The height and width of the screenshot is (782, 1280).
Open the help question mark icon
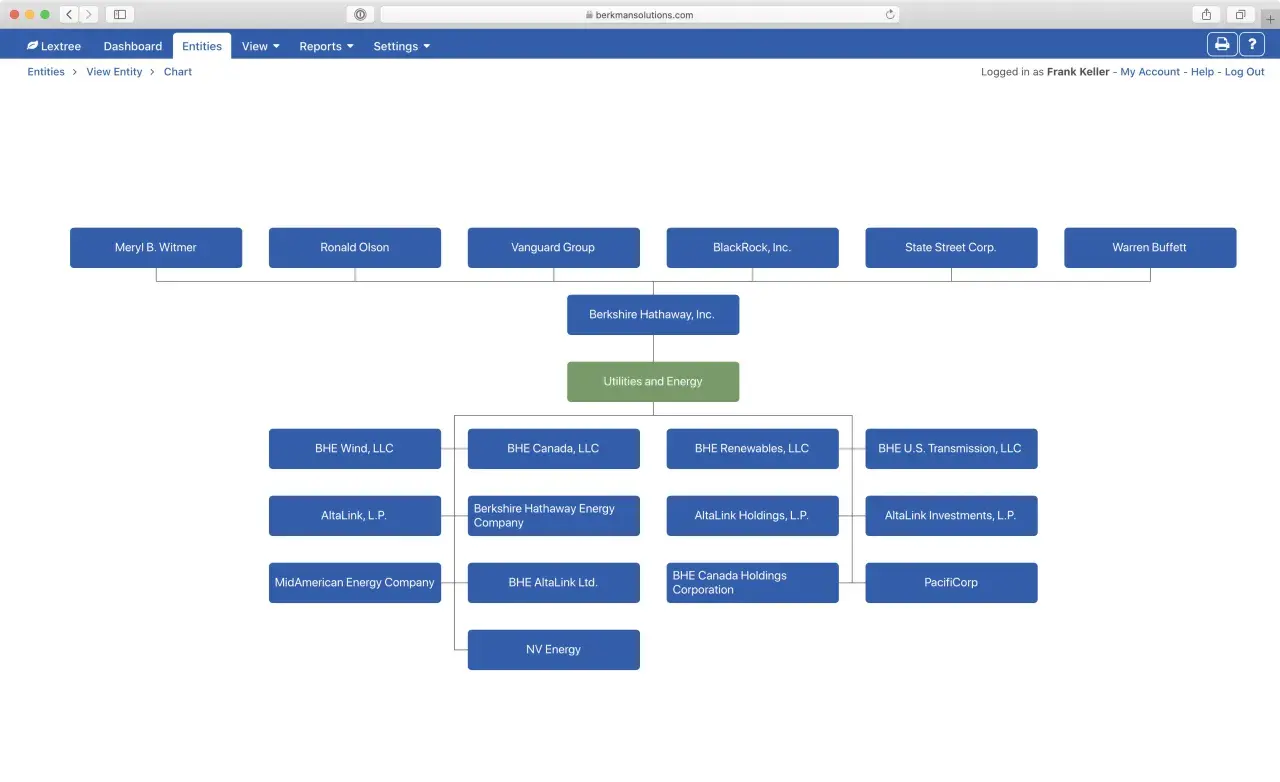1252,44
